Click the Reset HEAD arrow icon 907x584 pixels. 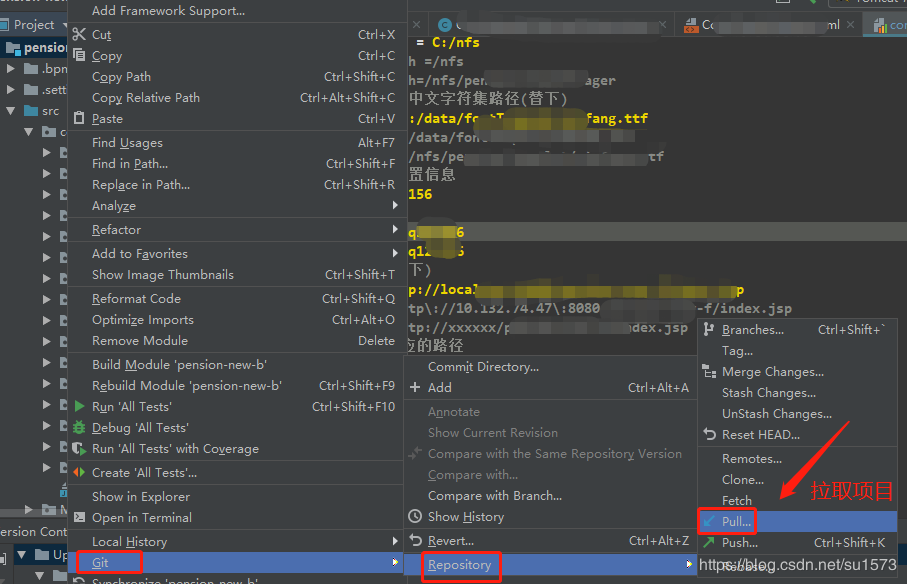[x=710, y=434]
